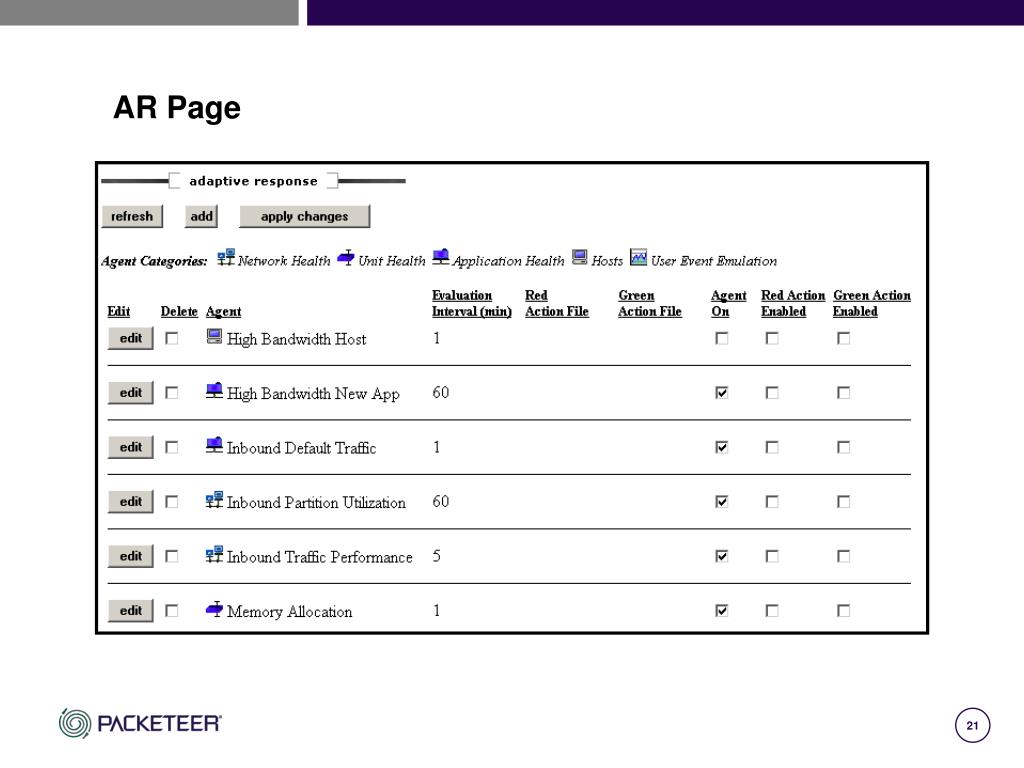Check Delete for Memory Allocation
The height and width of the screenshot is (768, 1024).
[172, 611]
